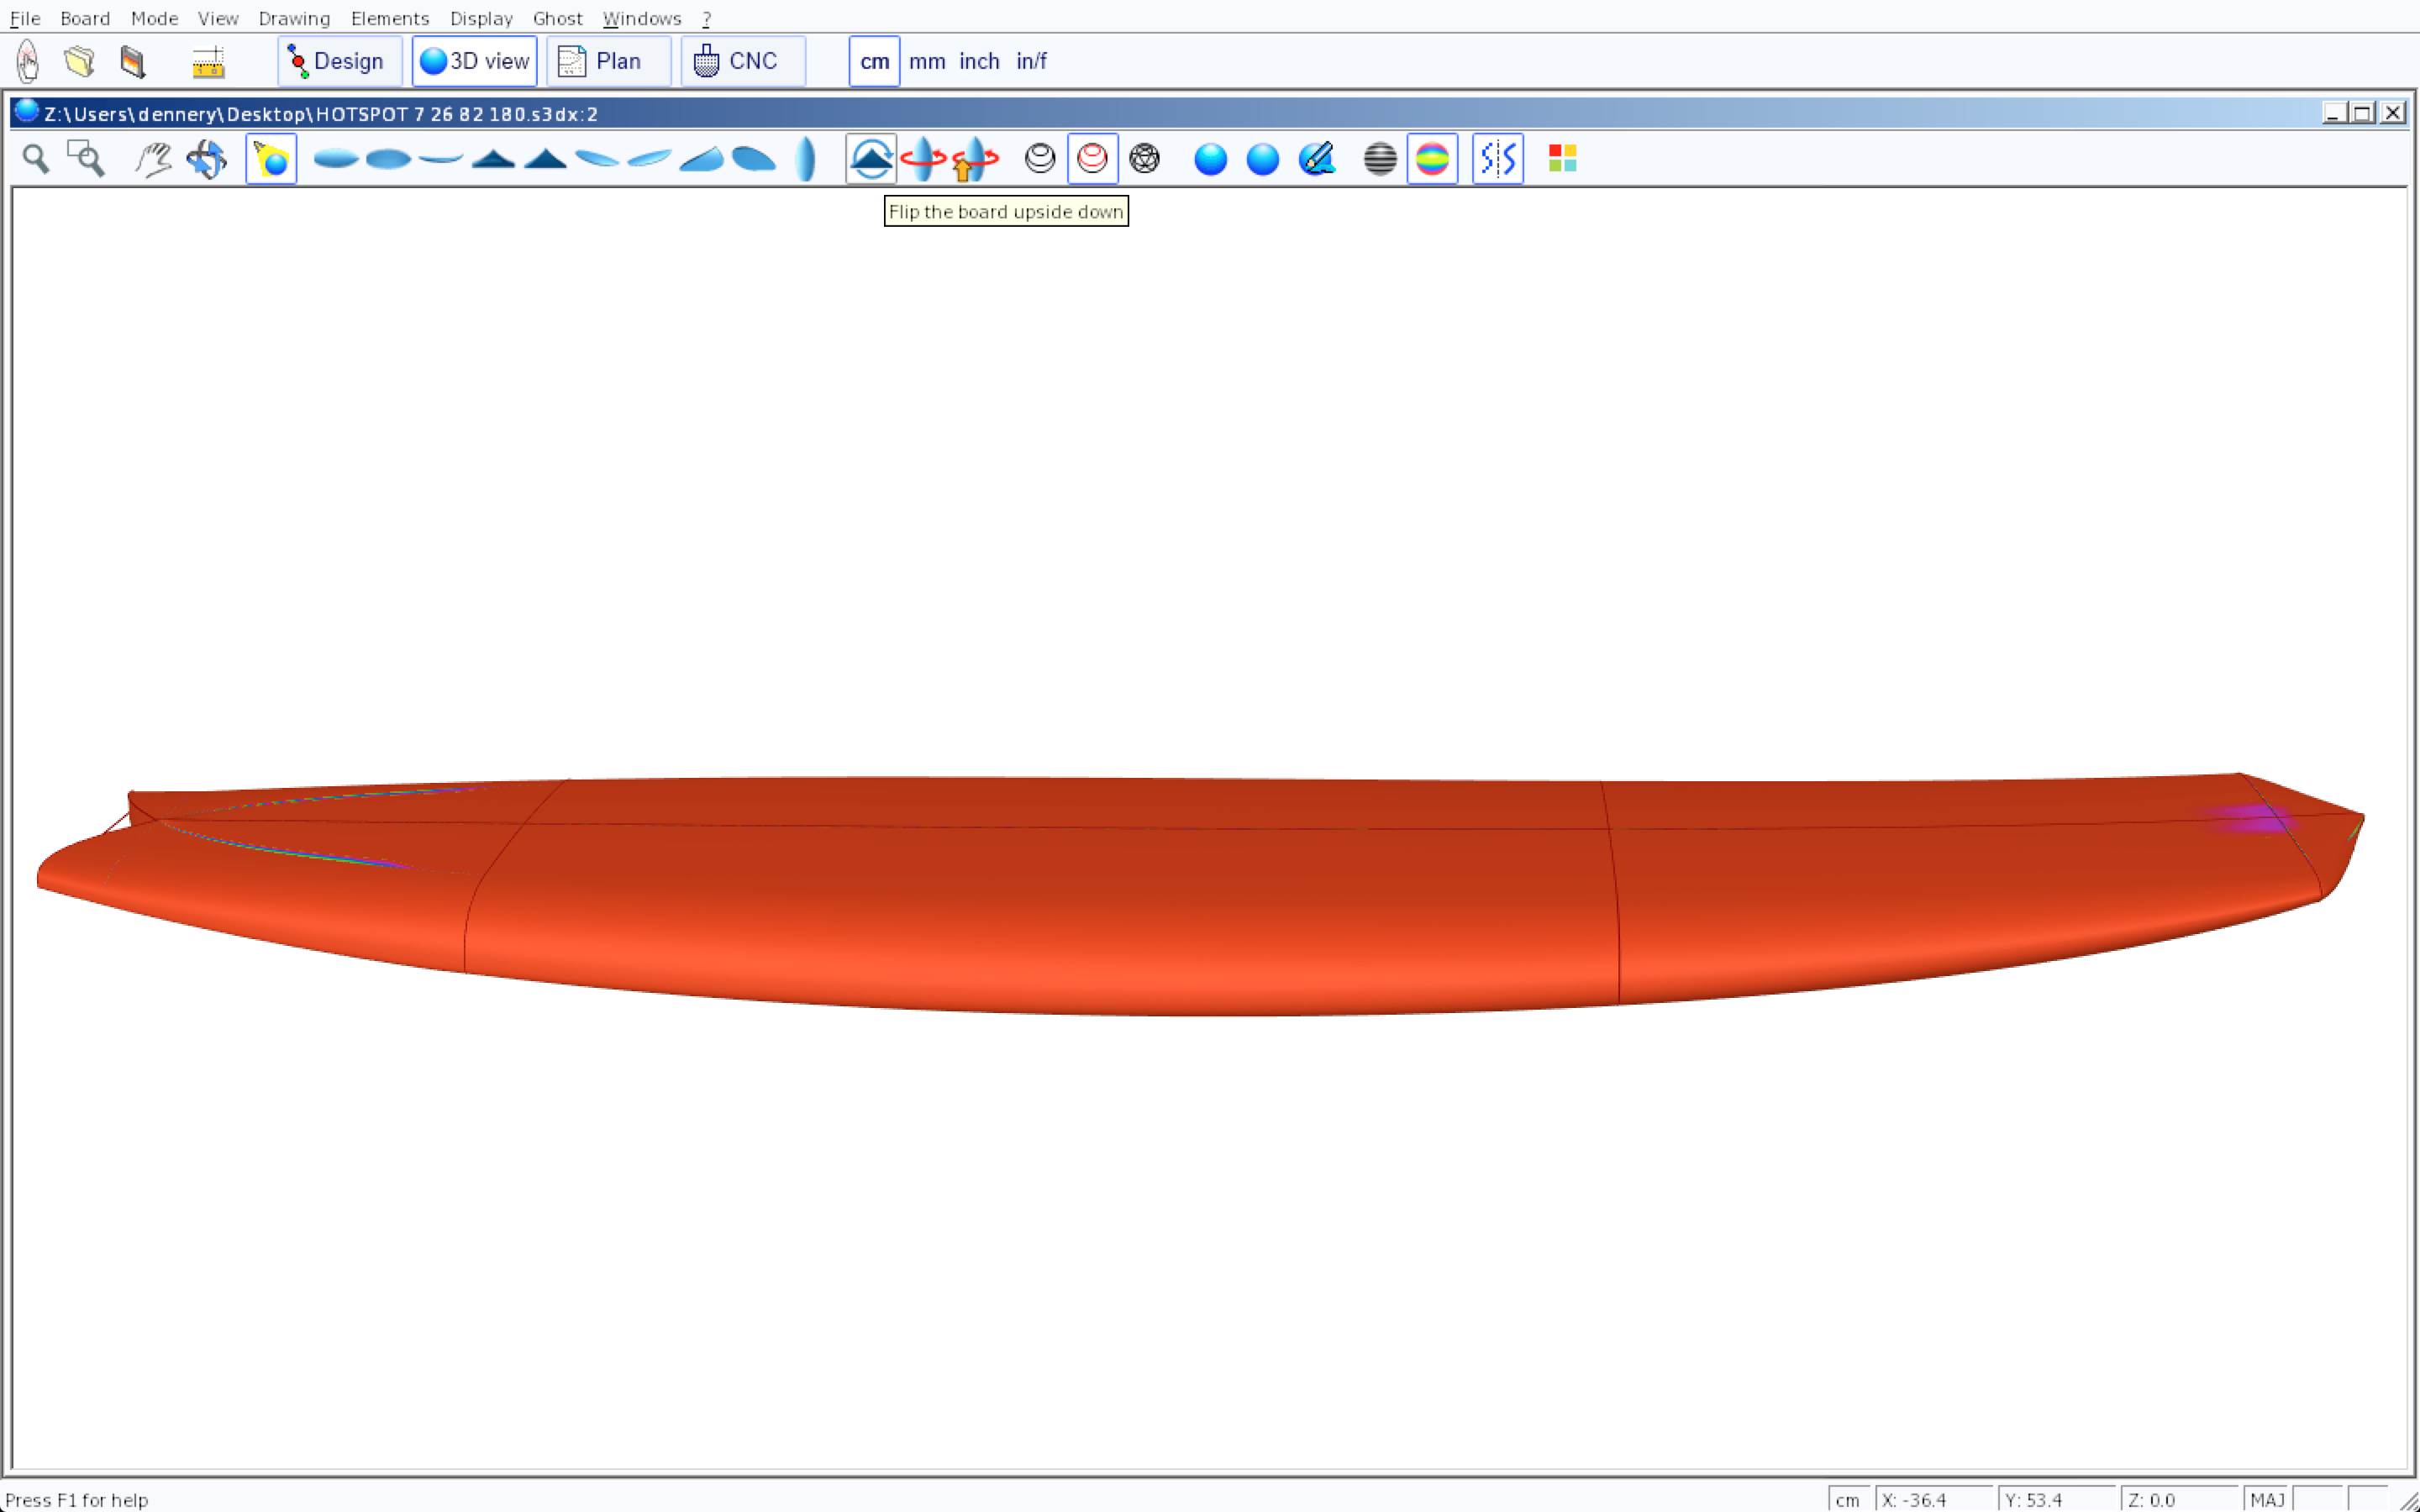
Task: Toggle the rainbow curvature sphere display
Action: tap(1432, 159)
